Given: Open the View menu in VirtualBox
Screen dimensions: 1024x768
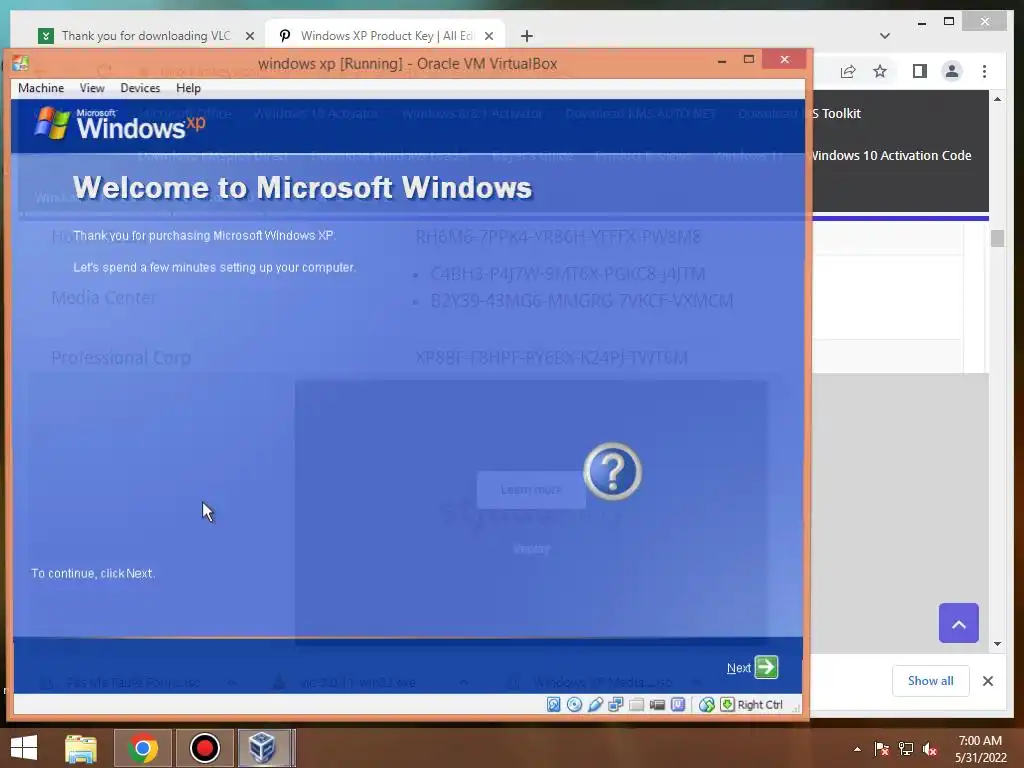Looking at the screenshot, I should point(92,88).
